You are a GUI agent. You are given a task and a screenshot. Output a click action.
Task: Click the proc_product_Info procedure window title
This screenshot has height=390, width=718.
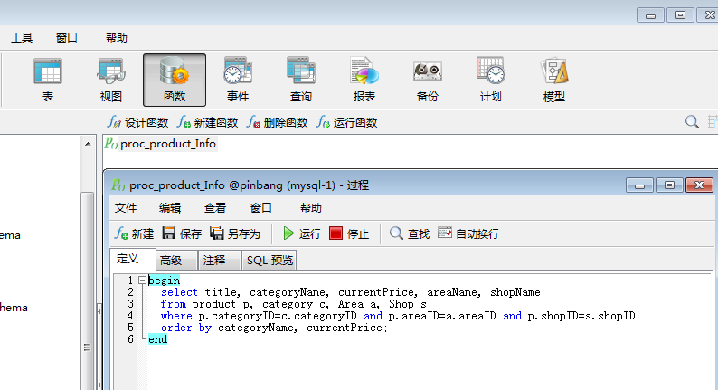click(x=249, y=185)
